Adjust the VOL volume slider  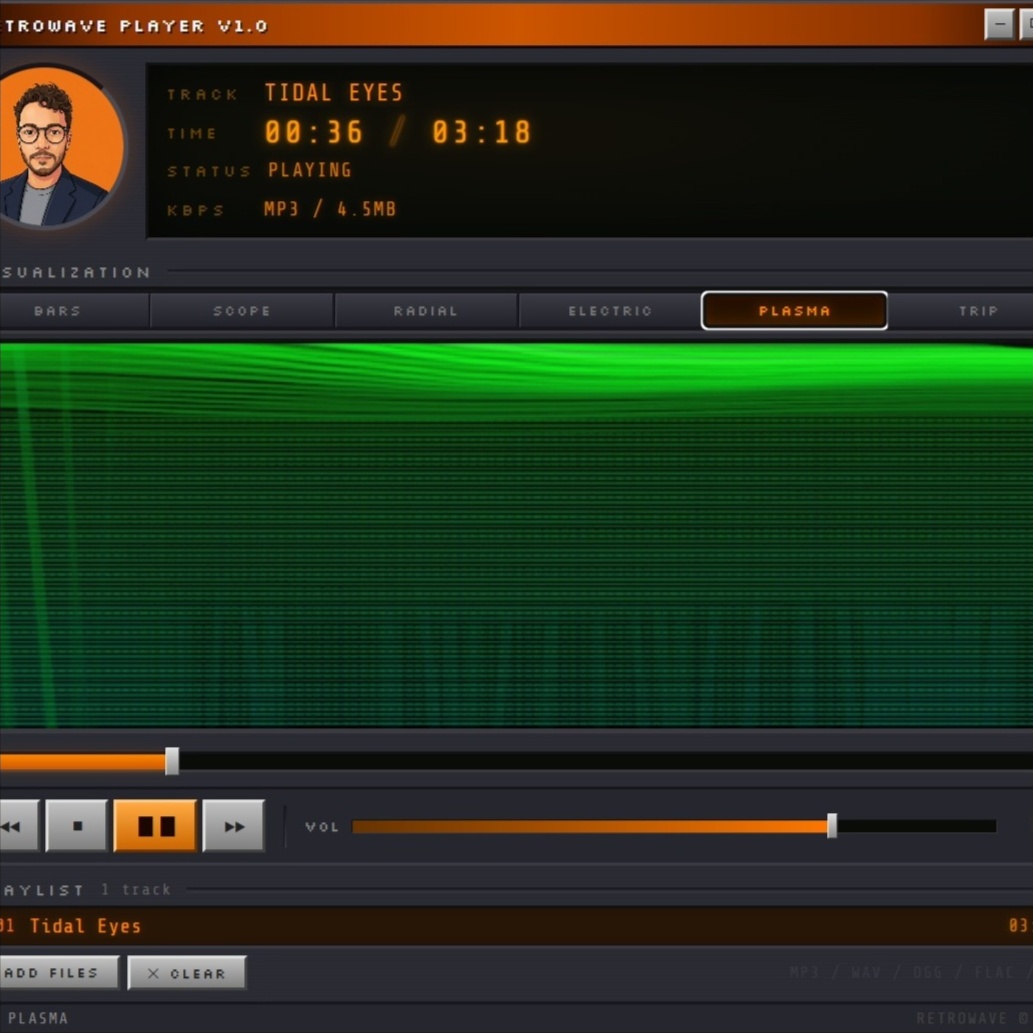pyautogui.click(x=833, y=826)
